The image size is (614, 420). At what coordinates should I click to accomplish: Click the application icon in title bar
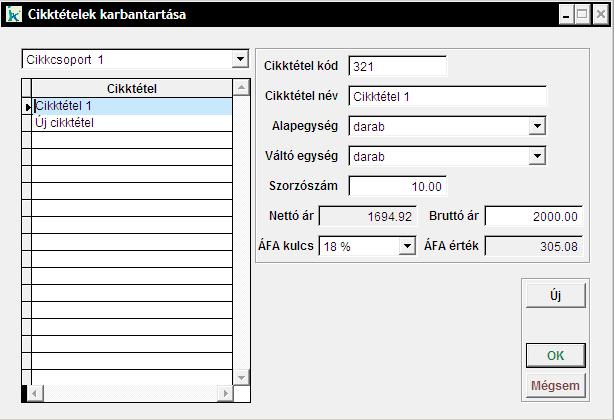coord(13,15)
